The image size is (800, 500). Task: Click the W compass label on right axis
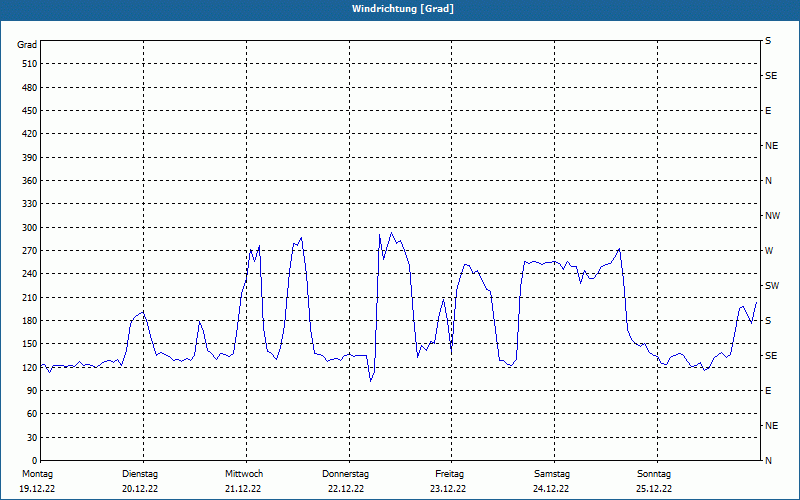click(769, 251)
